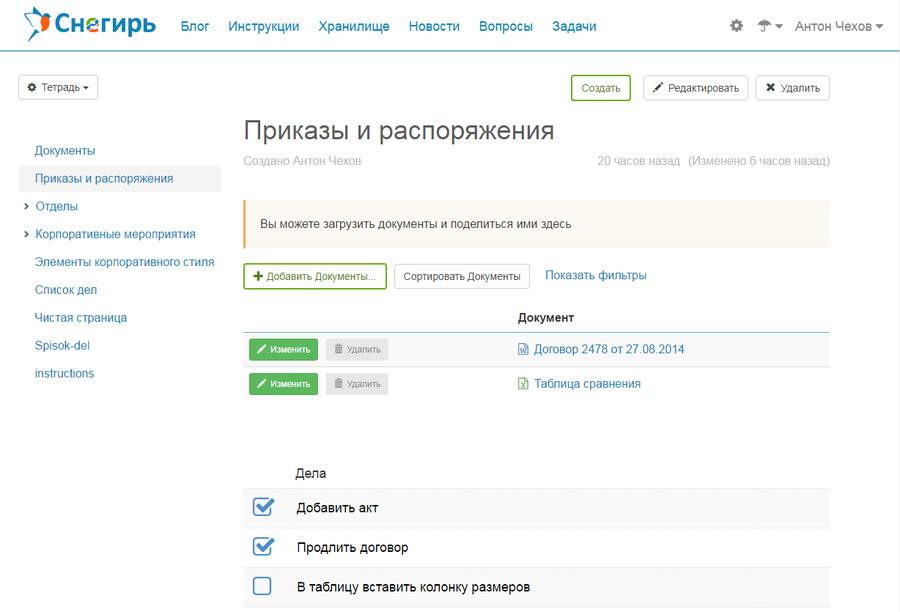
Task: Expand the Корпоративные мероприятия tree arrow
Action: pos(26,234)
